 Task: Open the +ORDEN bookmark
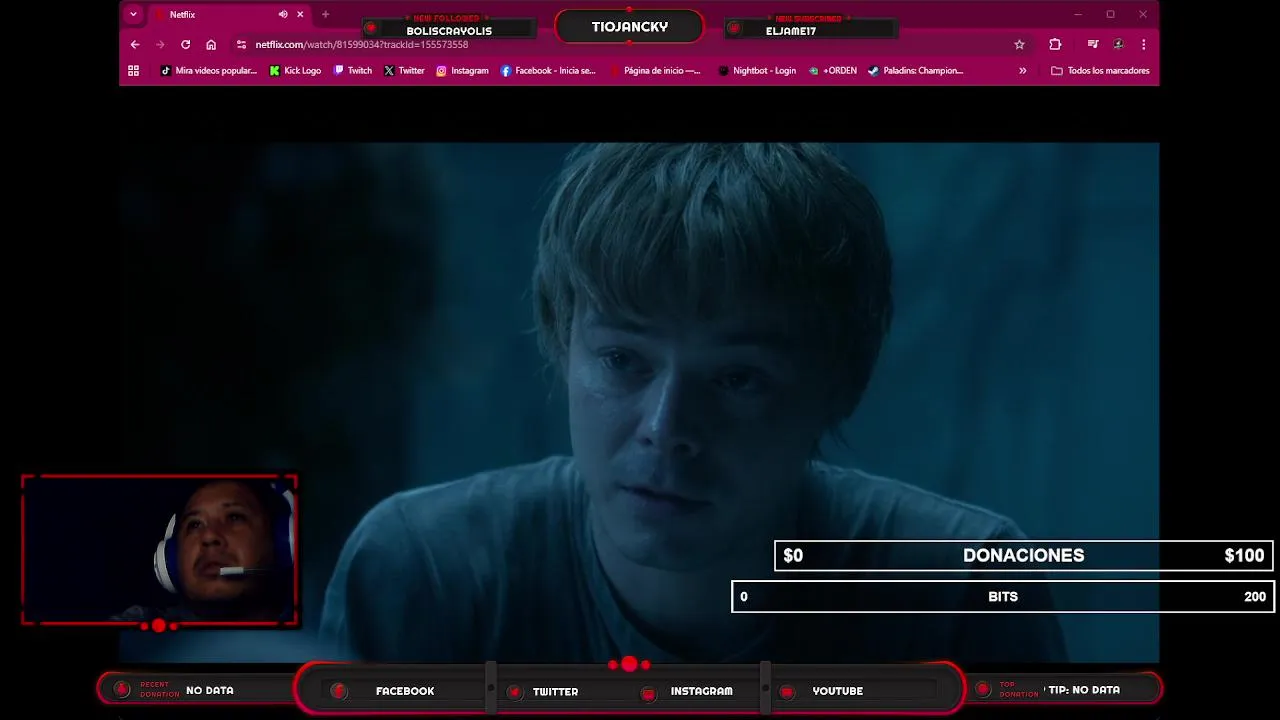833,71
